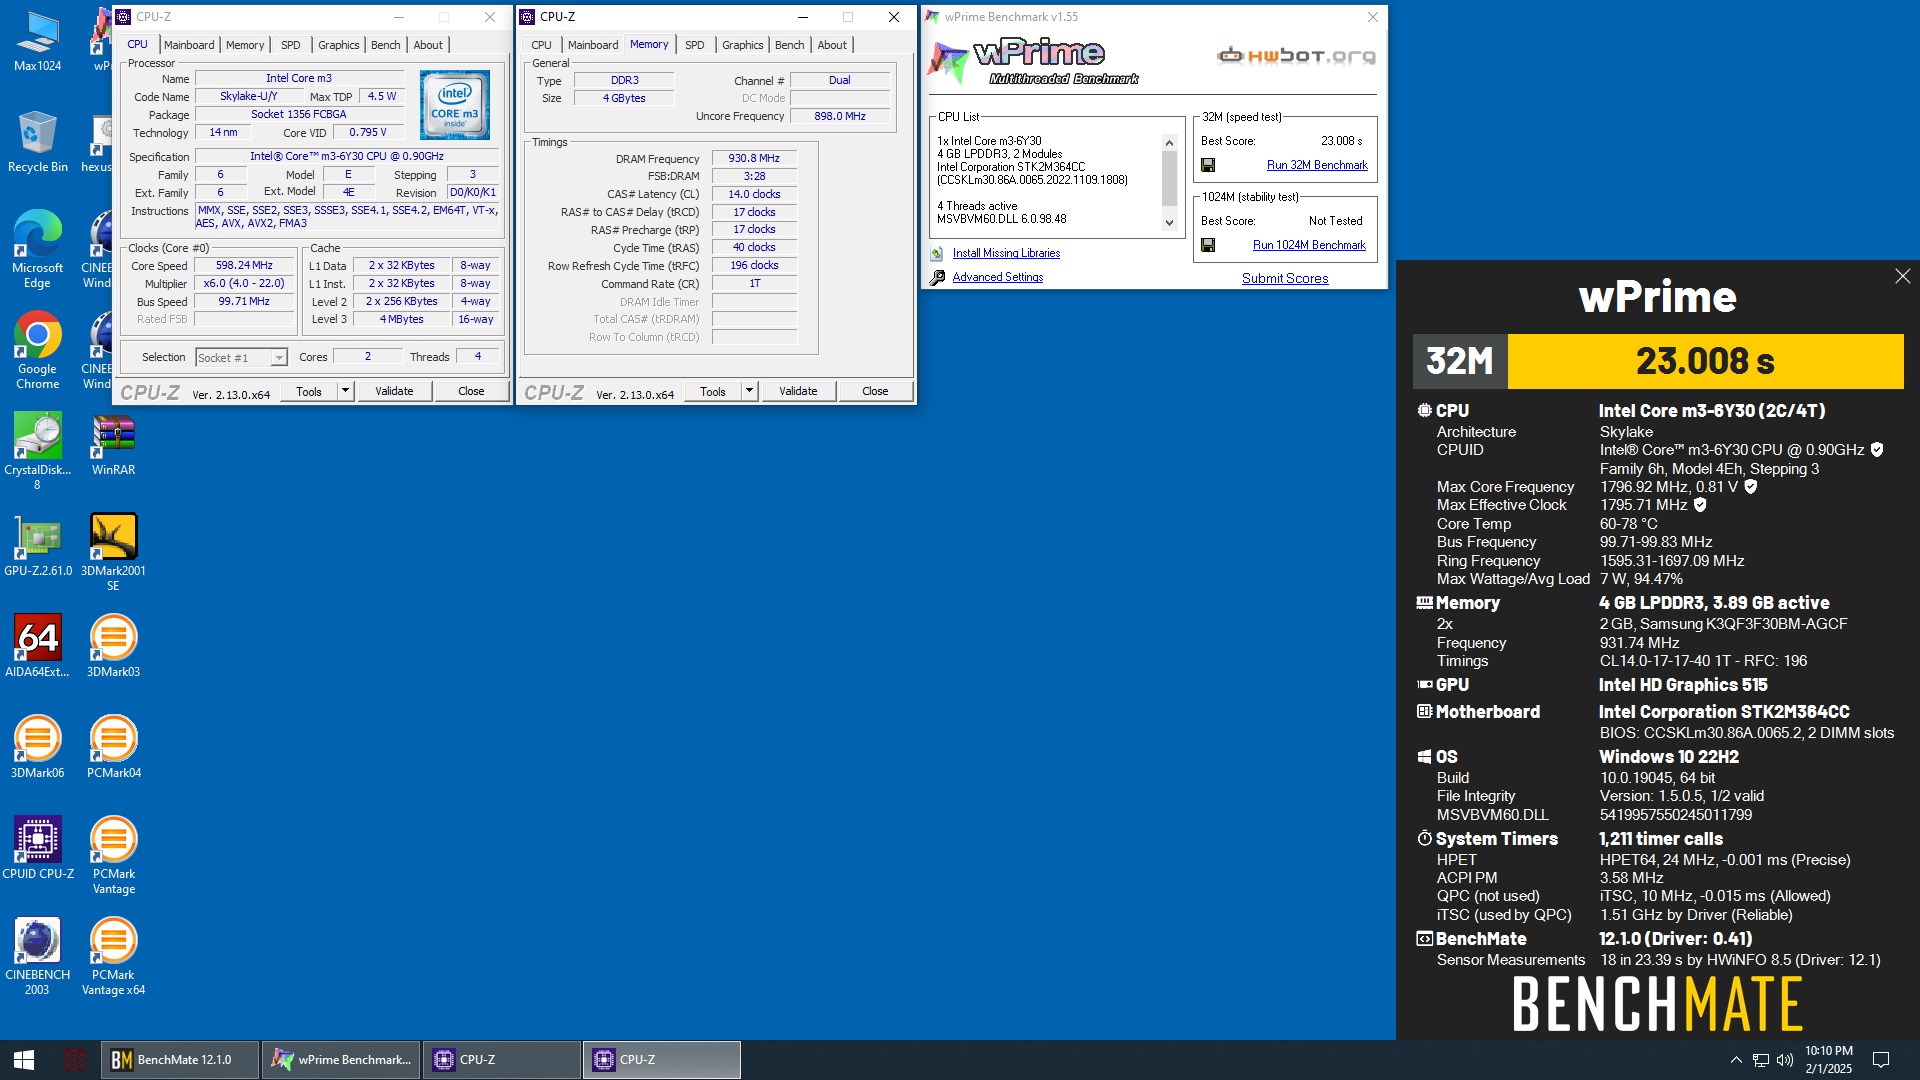
Task: Open CPUID CPU-Z desktop shortcut
Action: [x=37, y=849]
